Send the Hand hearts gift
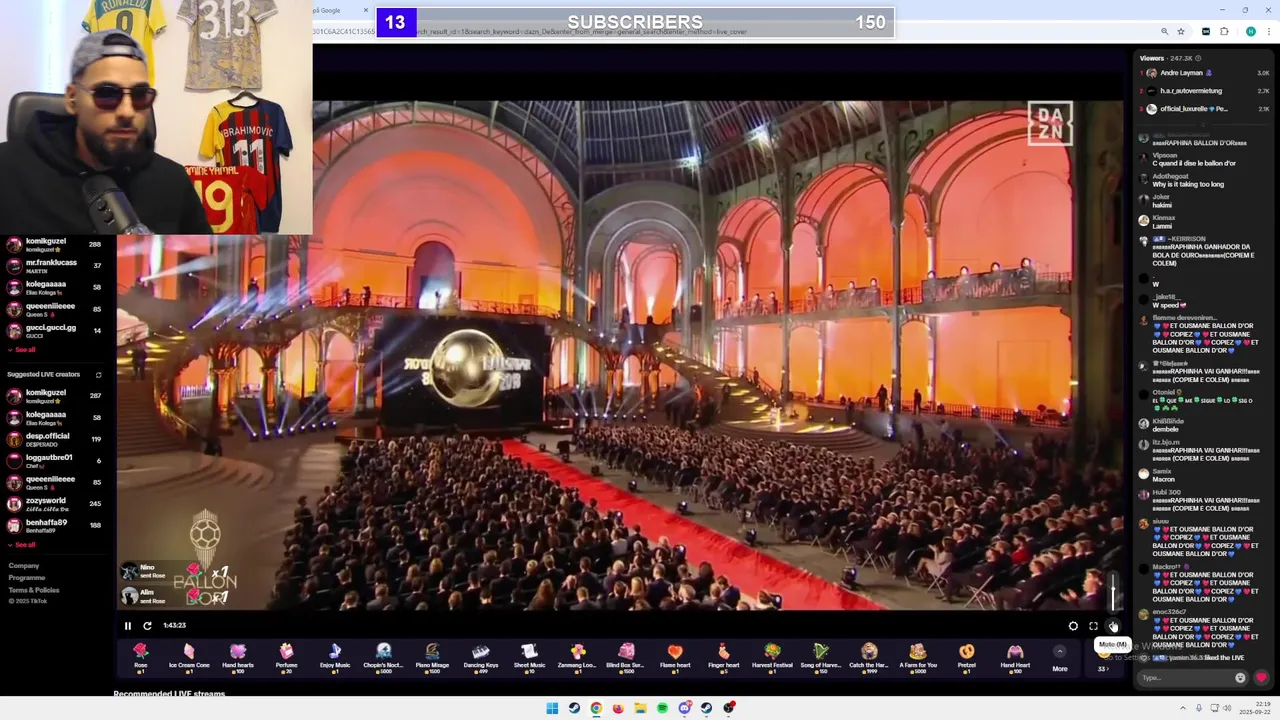This screenshot has width=1280, height=720. pos(238,656)
